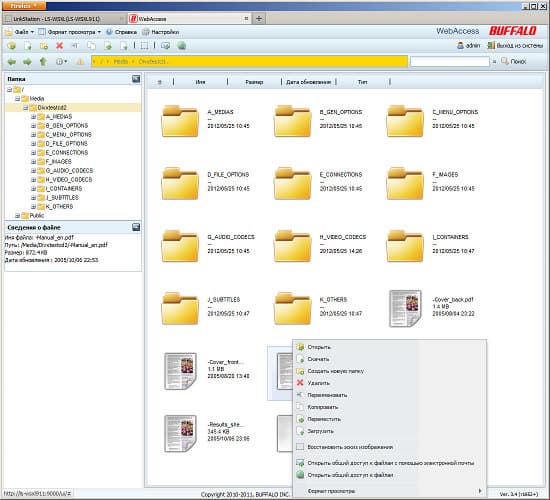Click the admin user icon

pos(460,45)
